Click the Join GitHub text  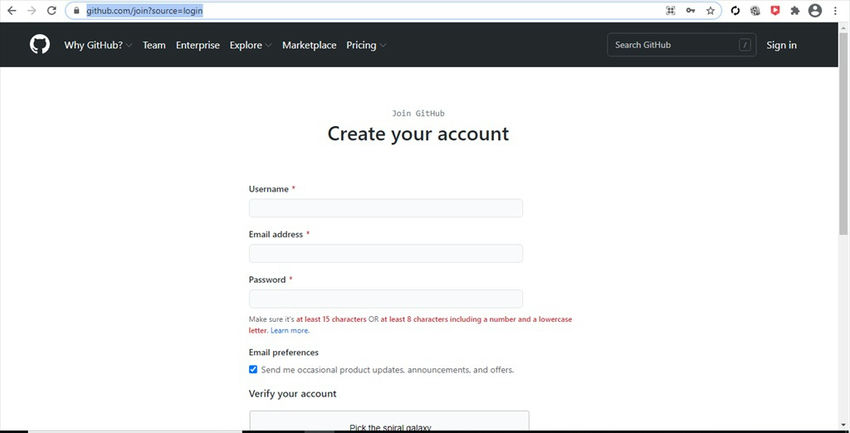pos(418,113)
